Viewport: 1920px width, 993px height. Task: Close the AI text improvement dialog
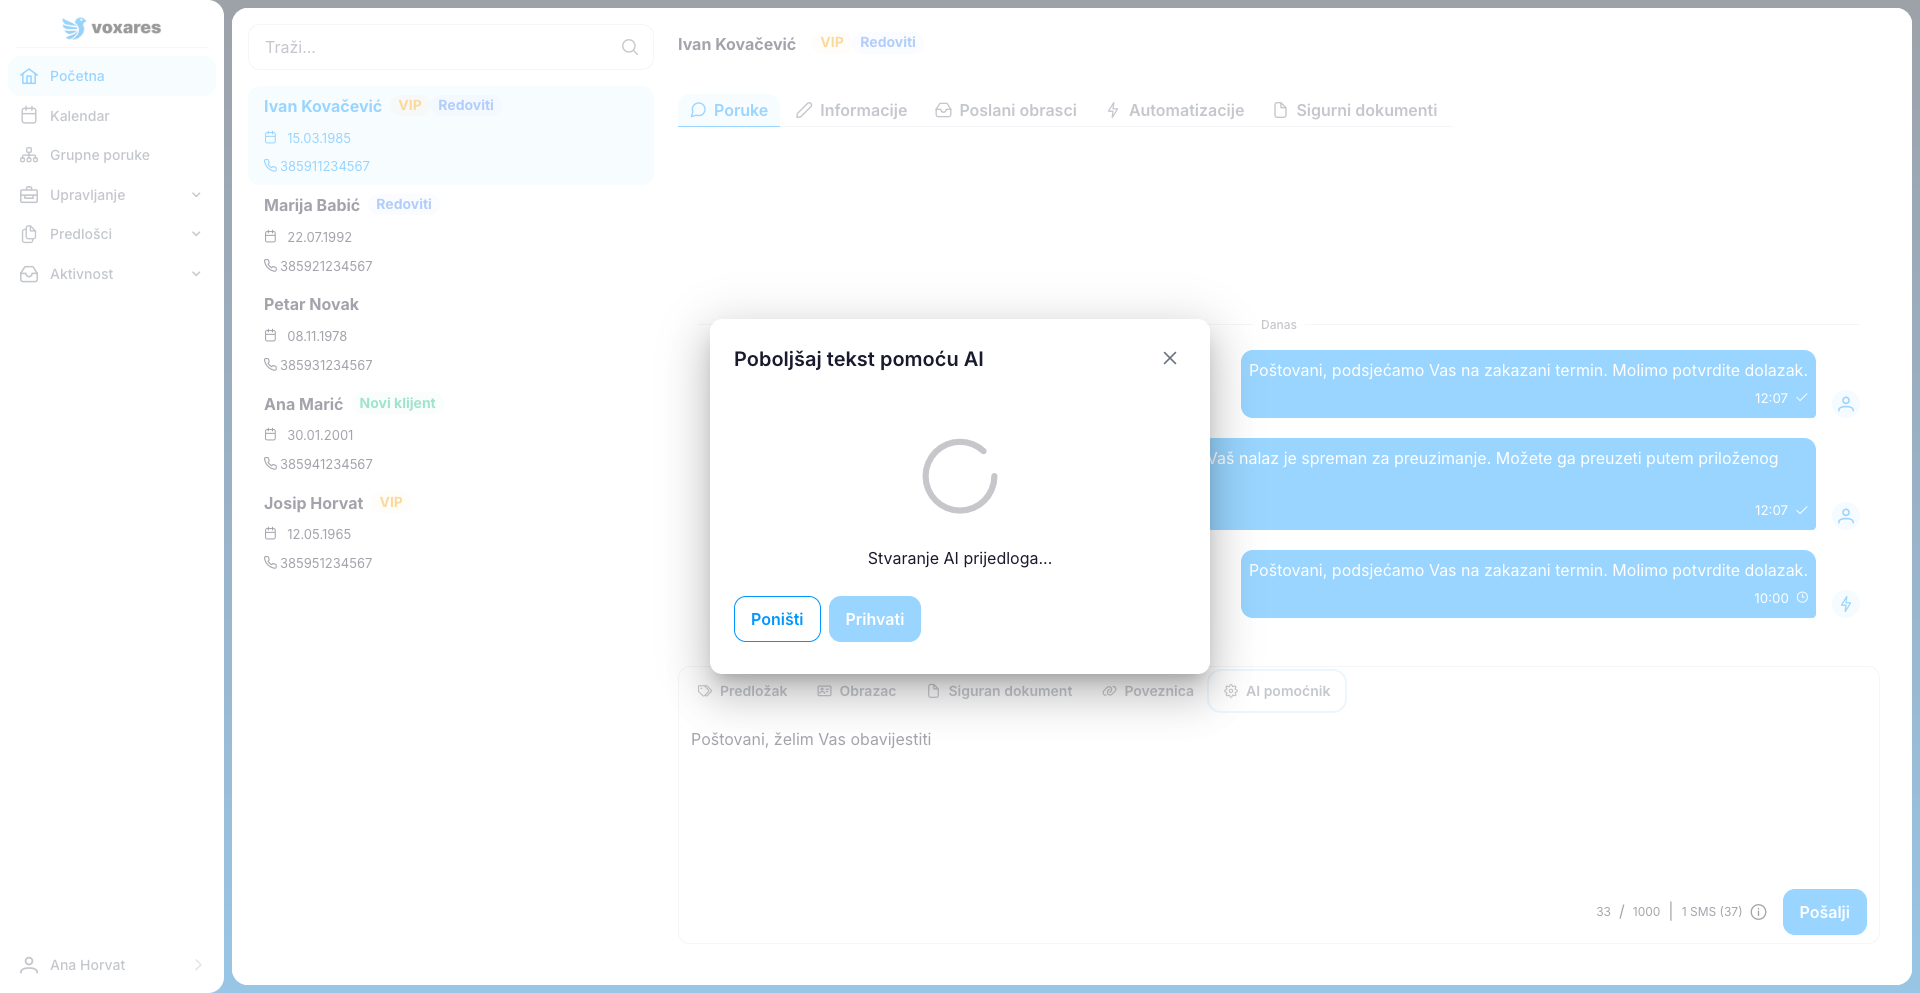pyautogui.click(x=1169, y=358)
